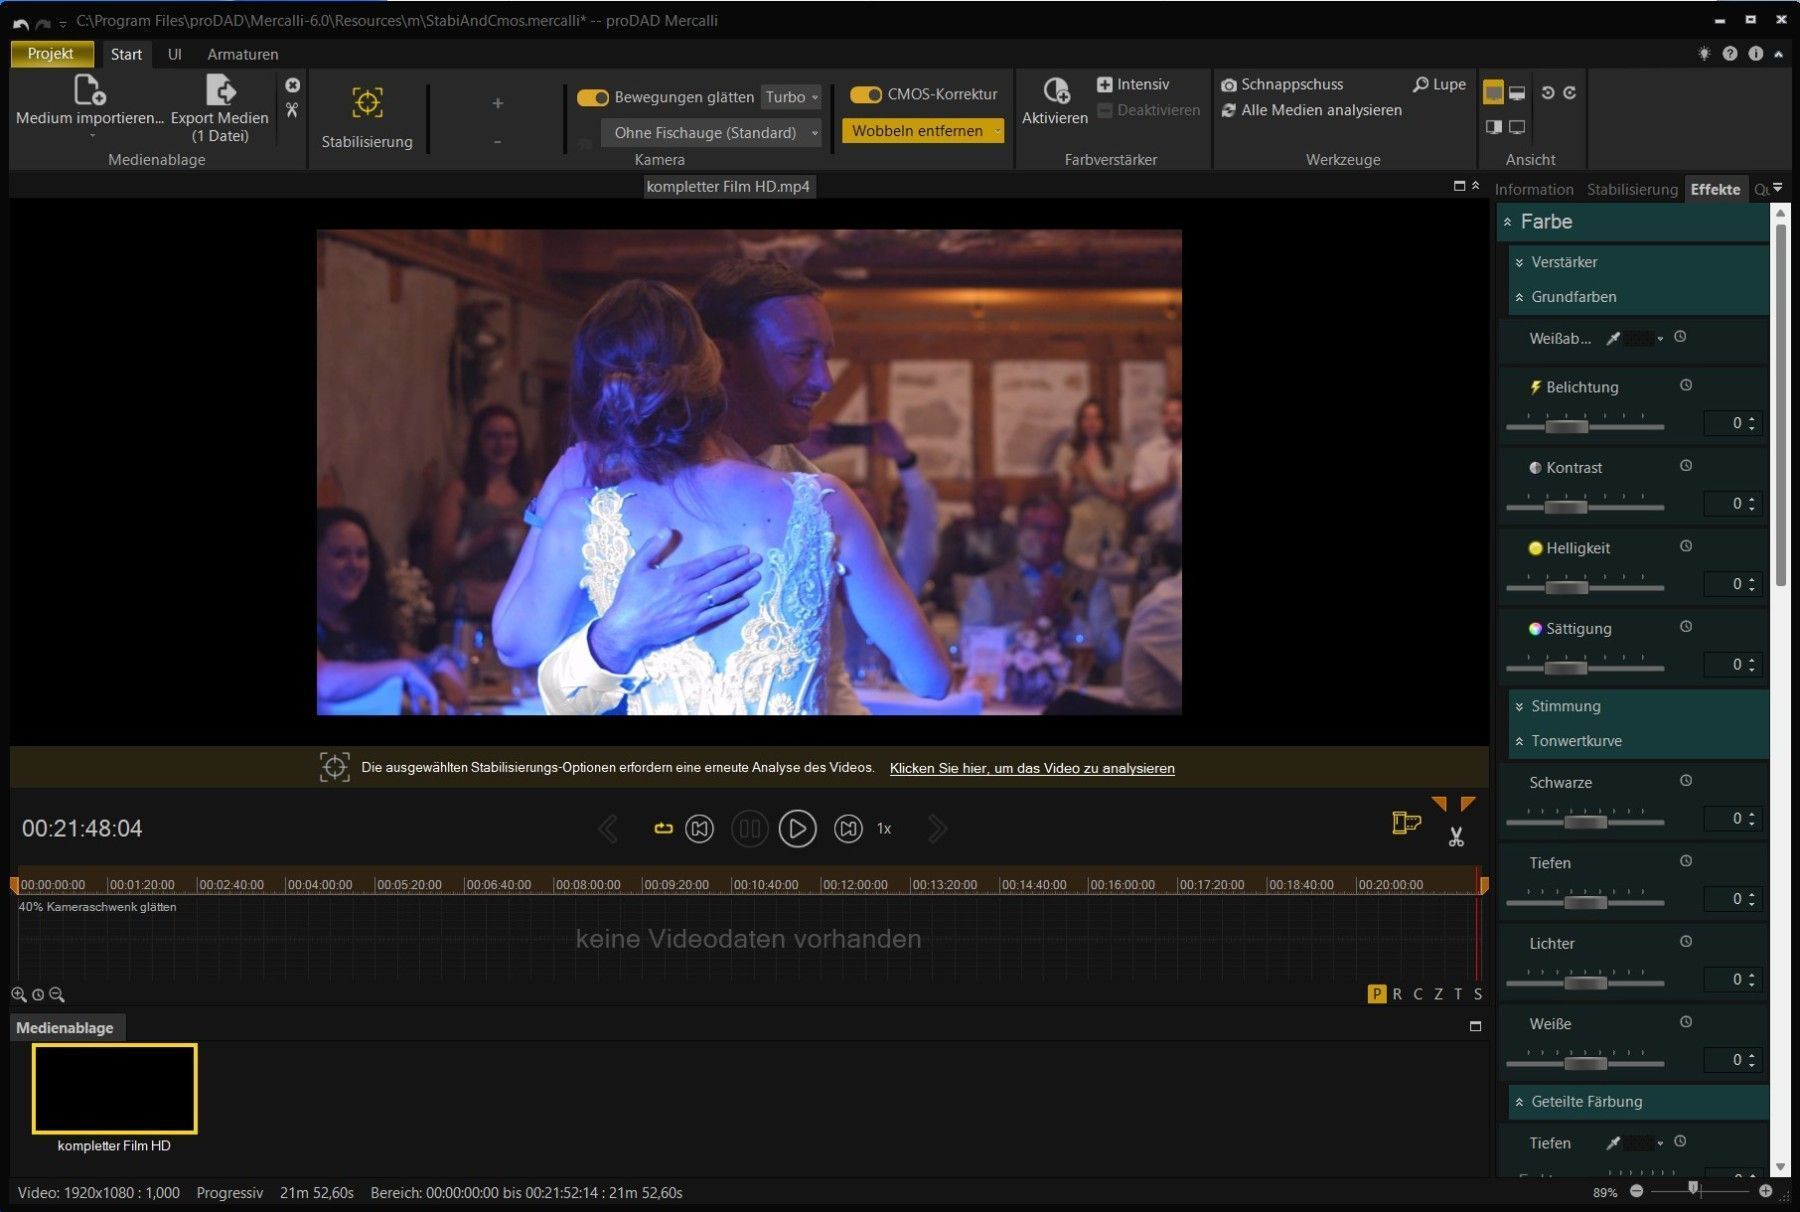Click the Export Medien icon
Screen dimensions: 1800x1212
tap(220, 91)
